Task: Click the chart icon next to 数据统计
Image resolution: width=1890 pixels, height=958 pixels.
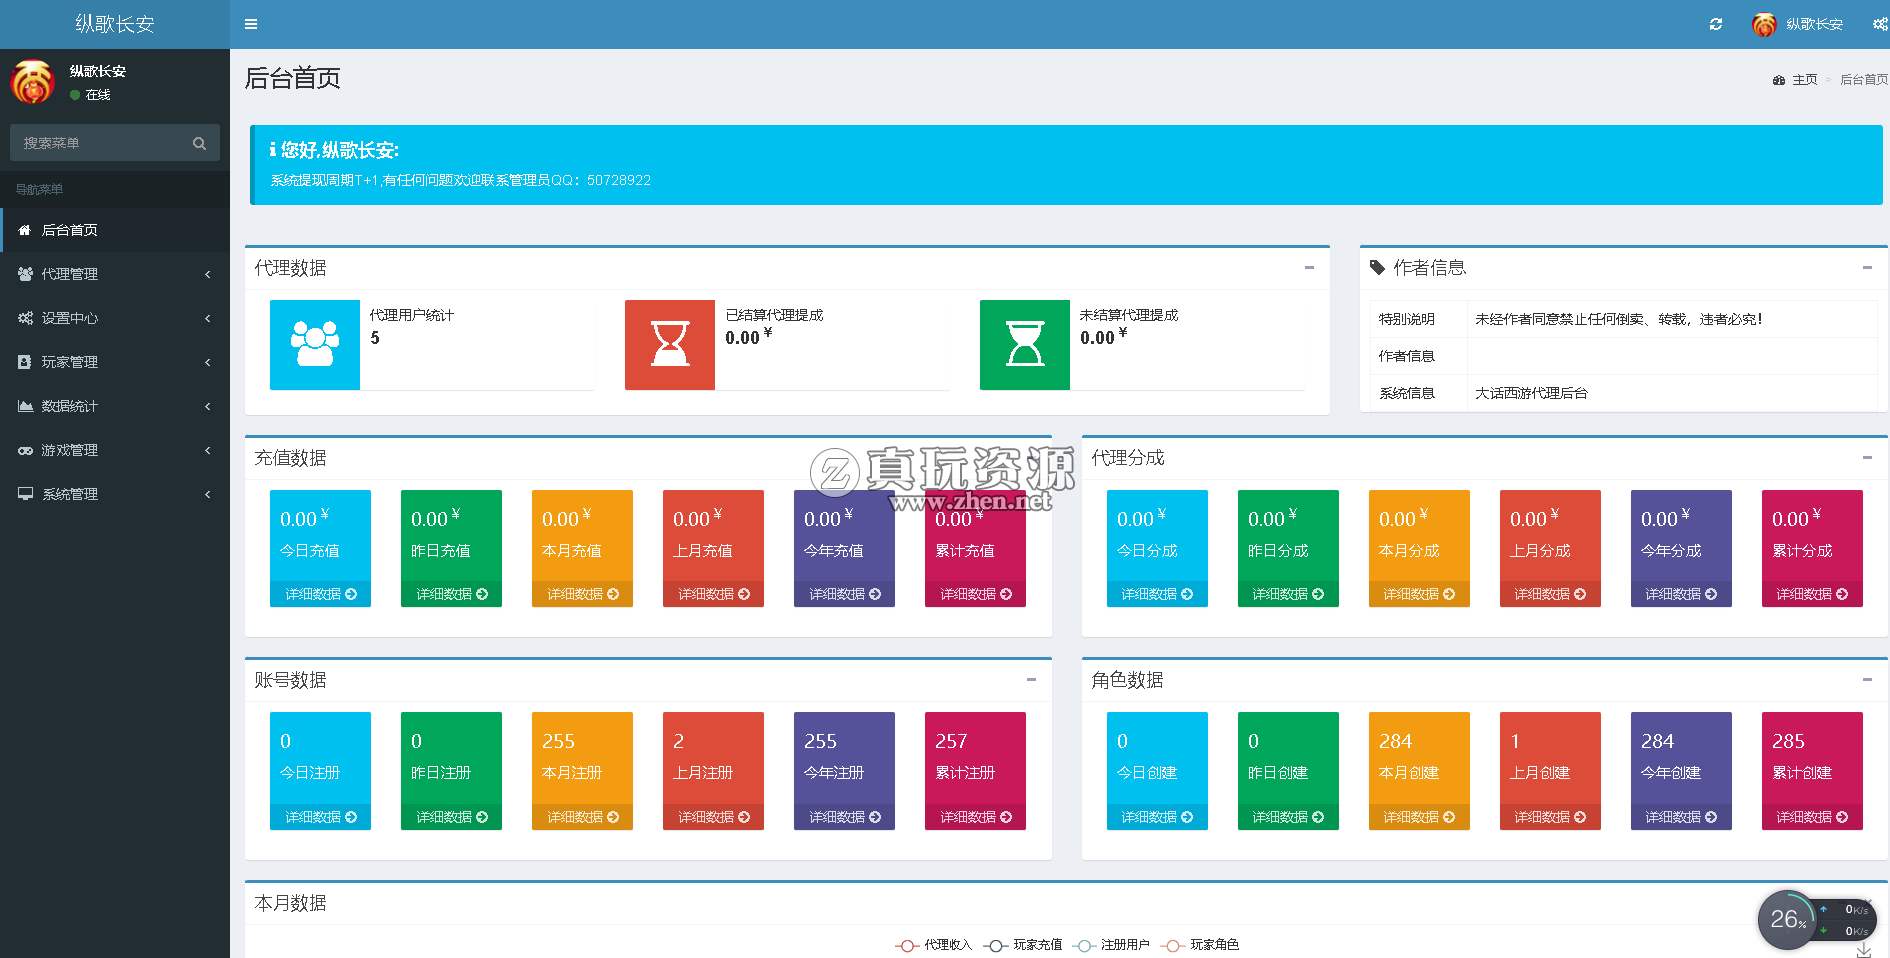Action: tap(25, 406)
